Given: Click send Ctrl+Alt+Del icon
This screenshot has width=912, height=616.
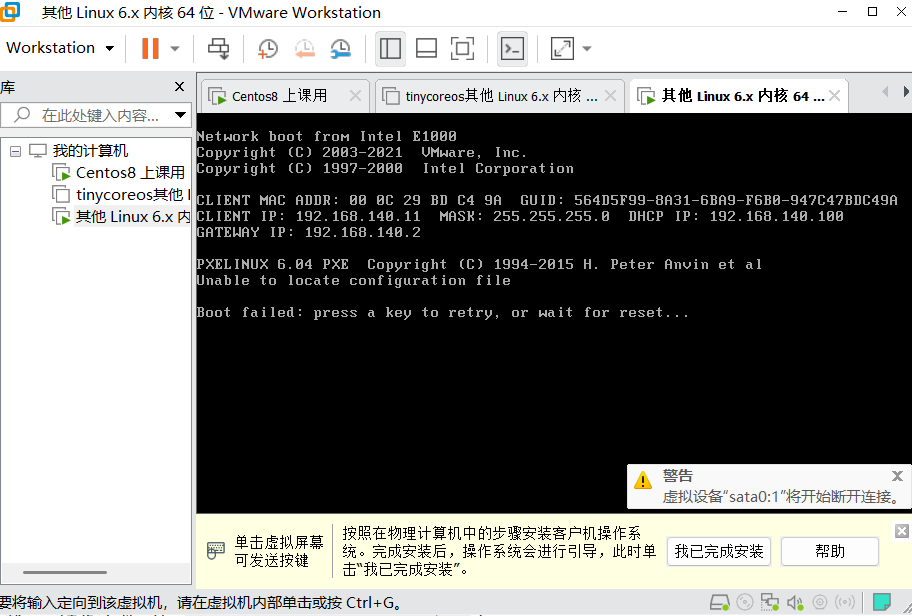Looking at the screenshot, I should (x=218, y=48).
